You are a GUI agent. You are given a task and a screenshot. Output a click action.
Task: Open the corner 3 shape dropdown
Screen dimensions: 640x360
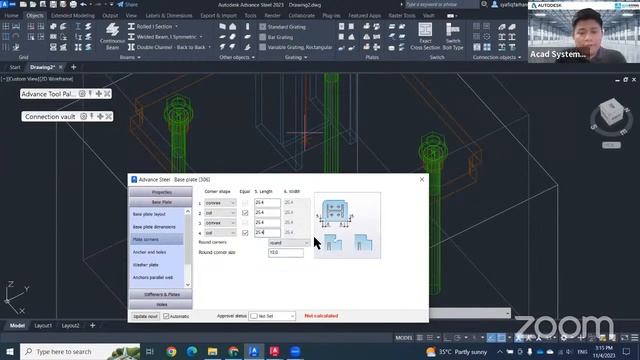click(220, 222)
